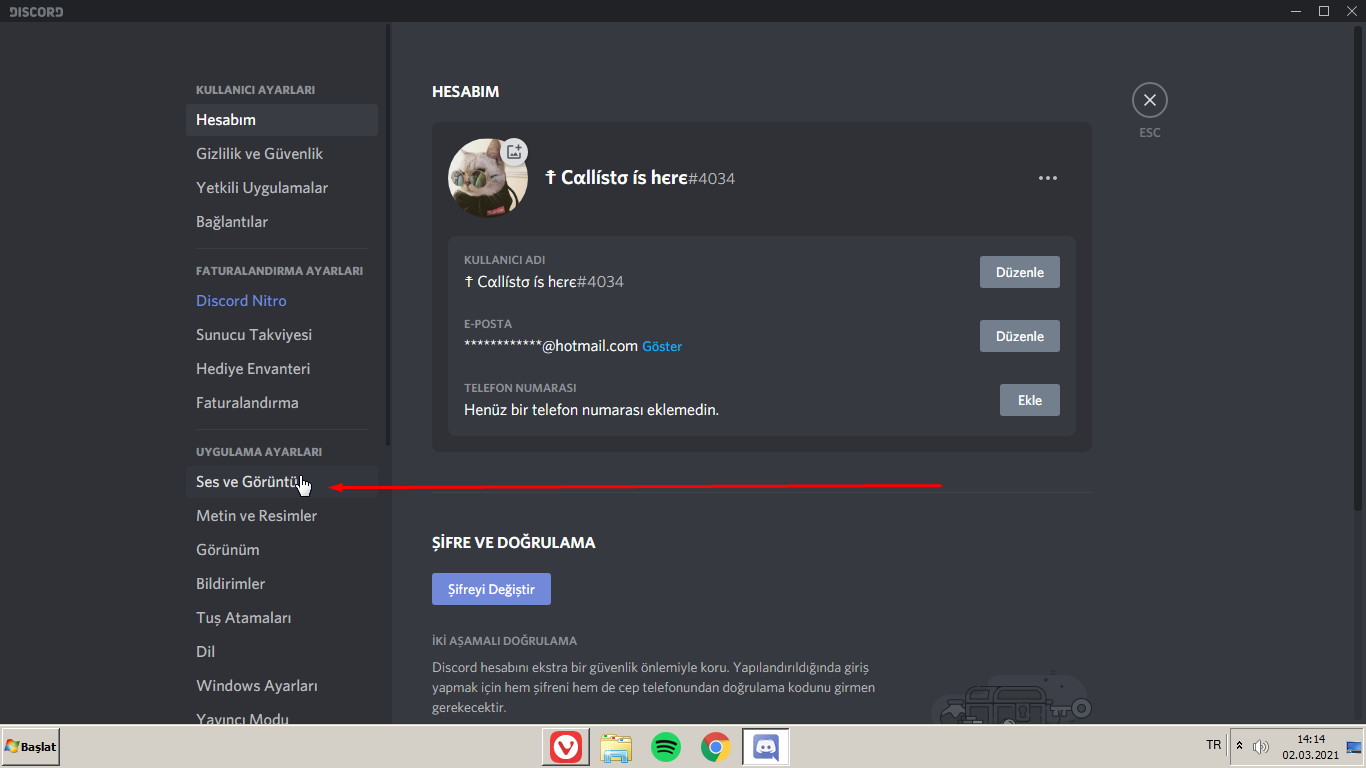The height and width of the screenshot is (768, 1366).
Task: Click the 'Henüz bir telefon numarası eklemedin.' text
Action: point(592,410)
